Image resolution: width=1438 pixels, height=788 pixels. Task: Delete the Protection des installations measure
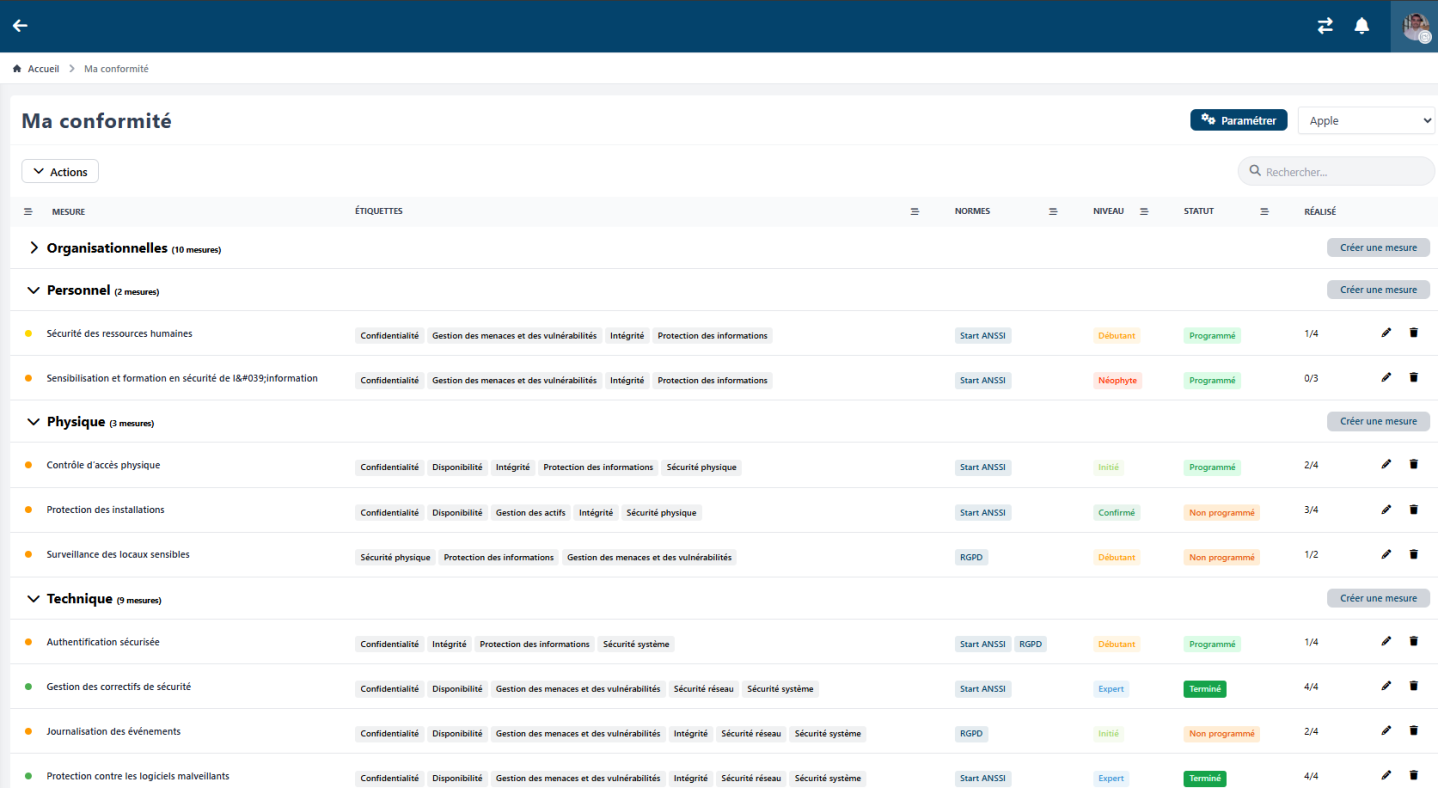click(x=1413, y=510)
